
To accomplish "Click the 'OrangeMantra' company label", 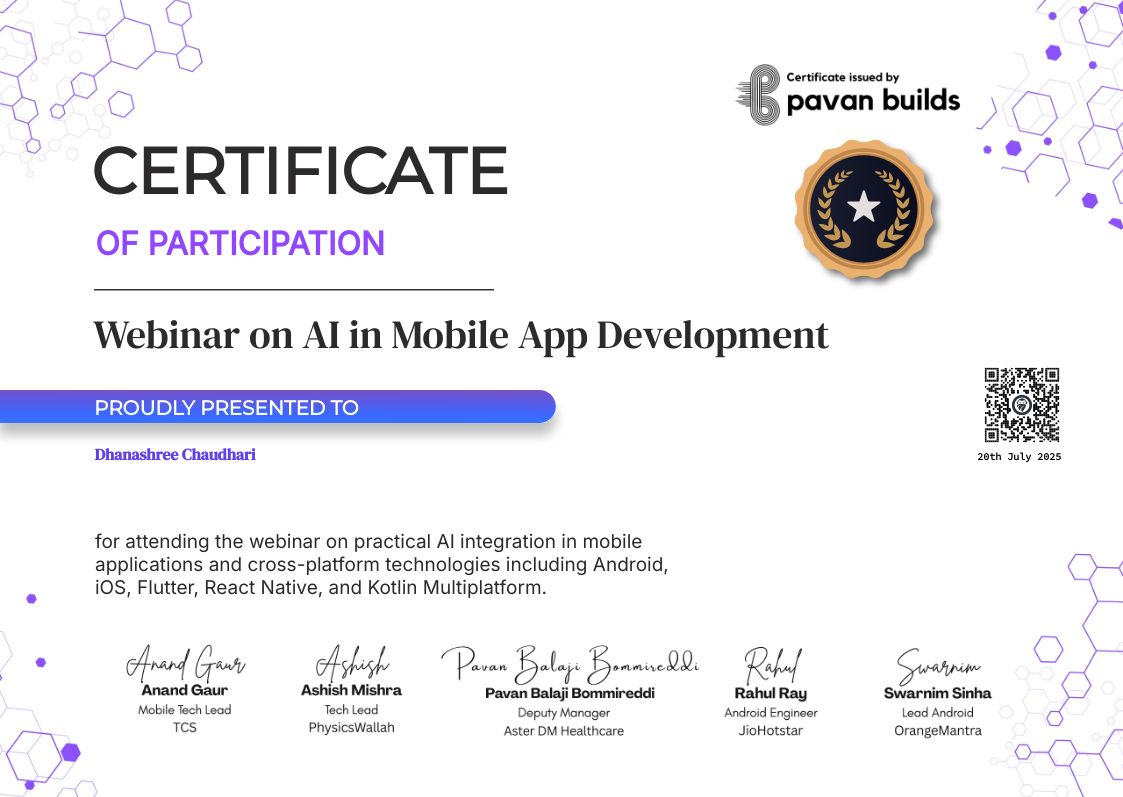I will [x=938, y=731].
